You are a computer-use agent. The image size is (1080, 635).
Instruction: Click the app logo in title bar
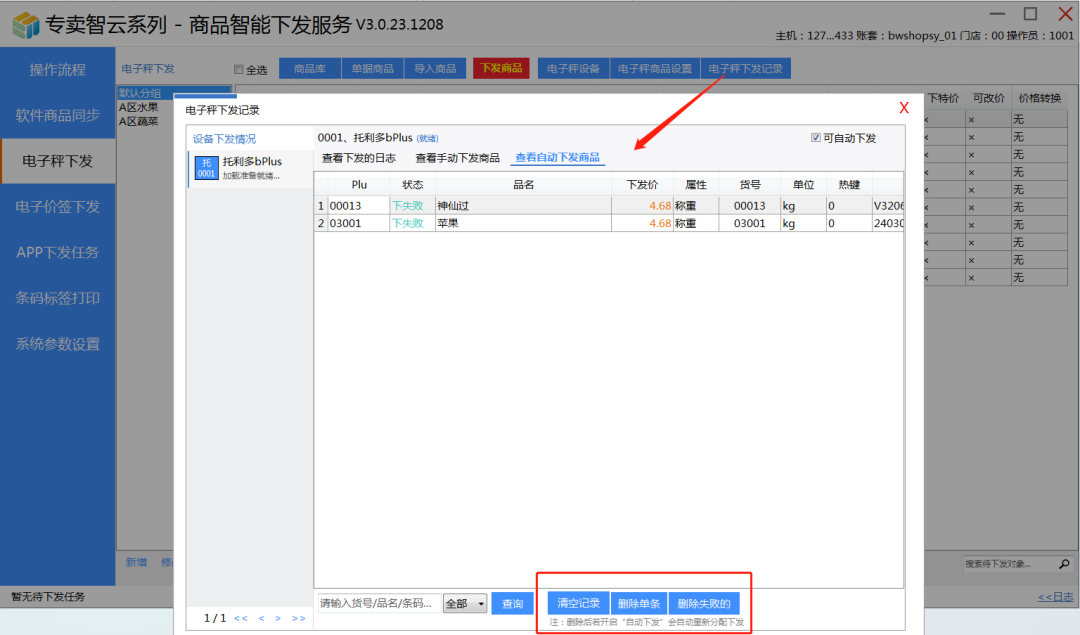[x=26, y=24]
